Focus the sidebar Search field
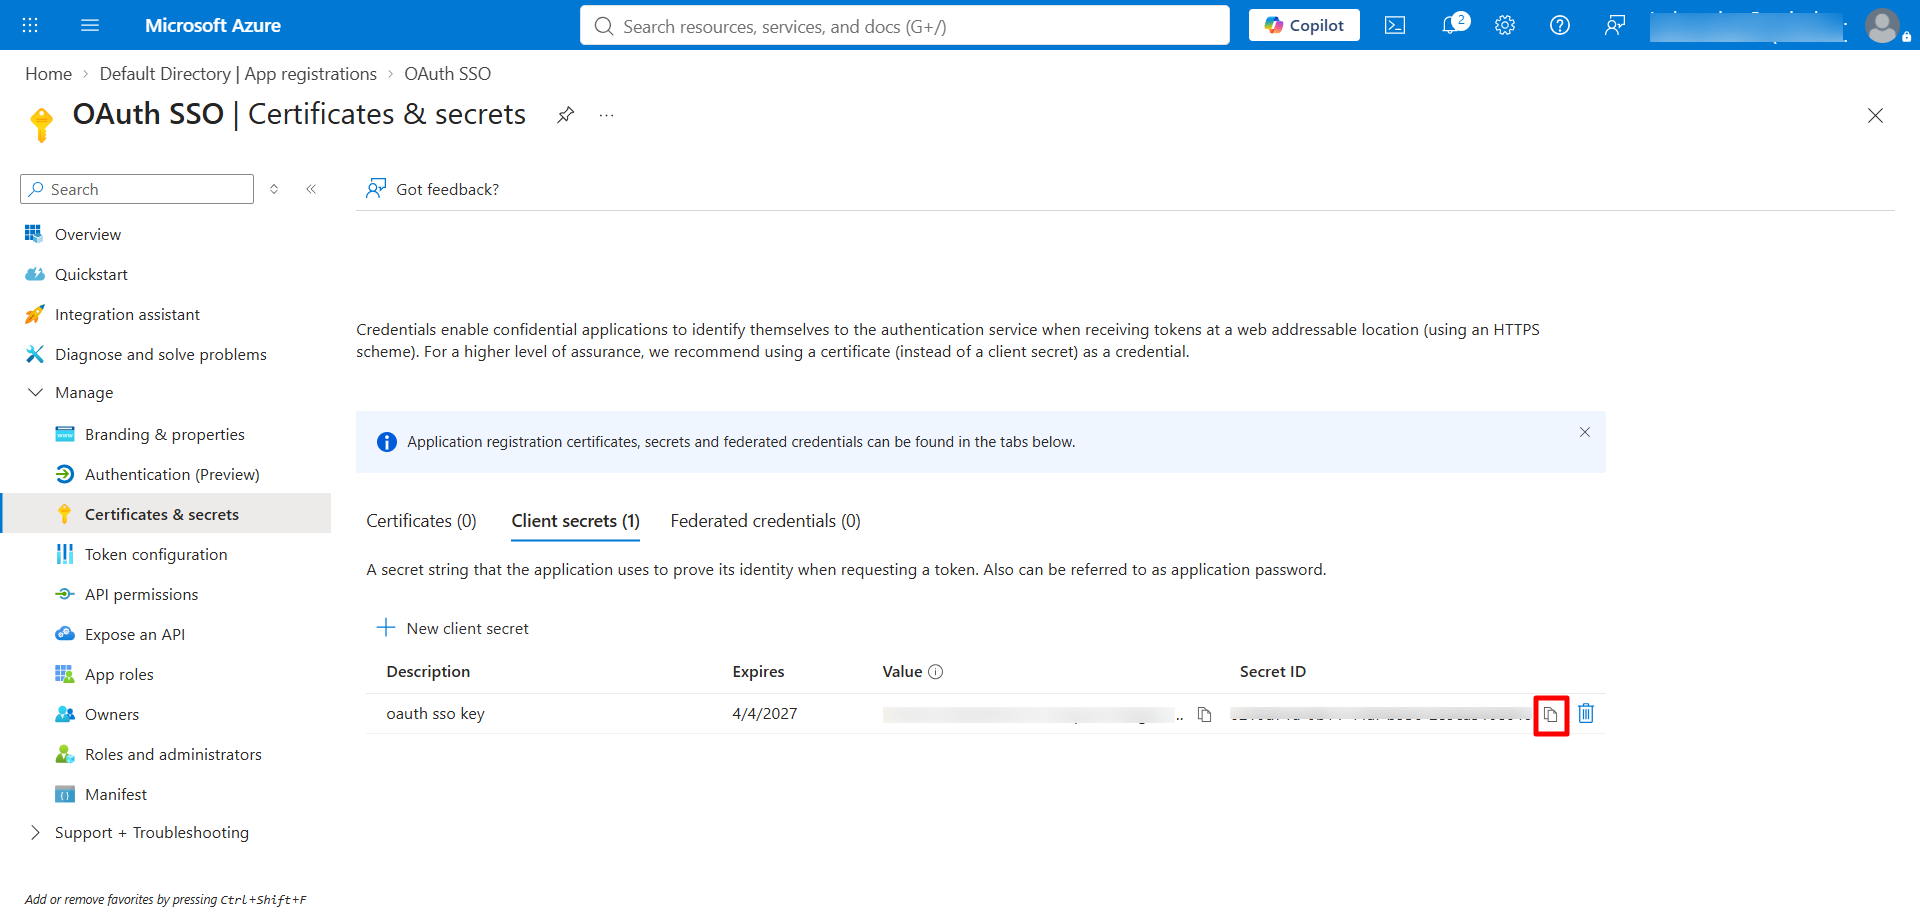Image resolution: width=1920 pixels, height=912 pixels. tap(137, 189)
